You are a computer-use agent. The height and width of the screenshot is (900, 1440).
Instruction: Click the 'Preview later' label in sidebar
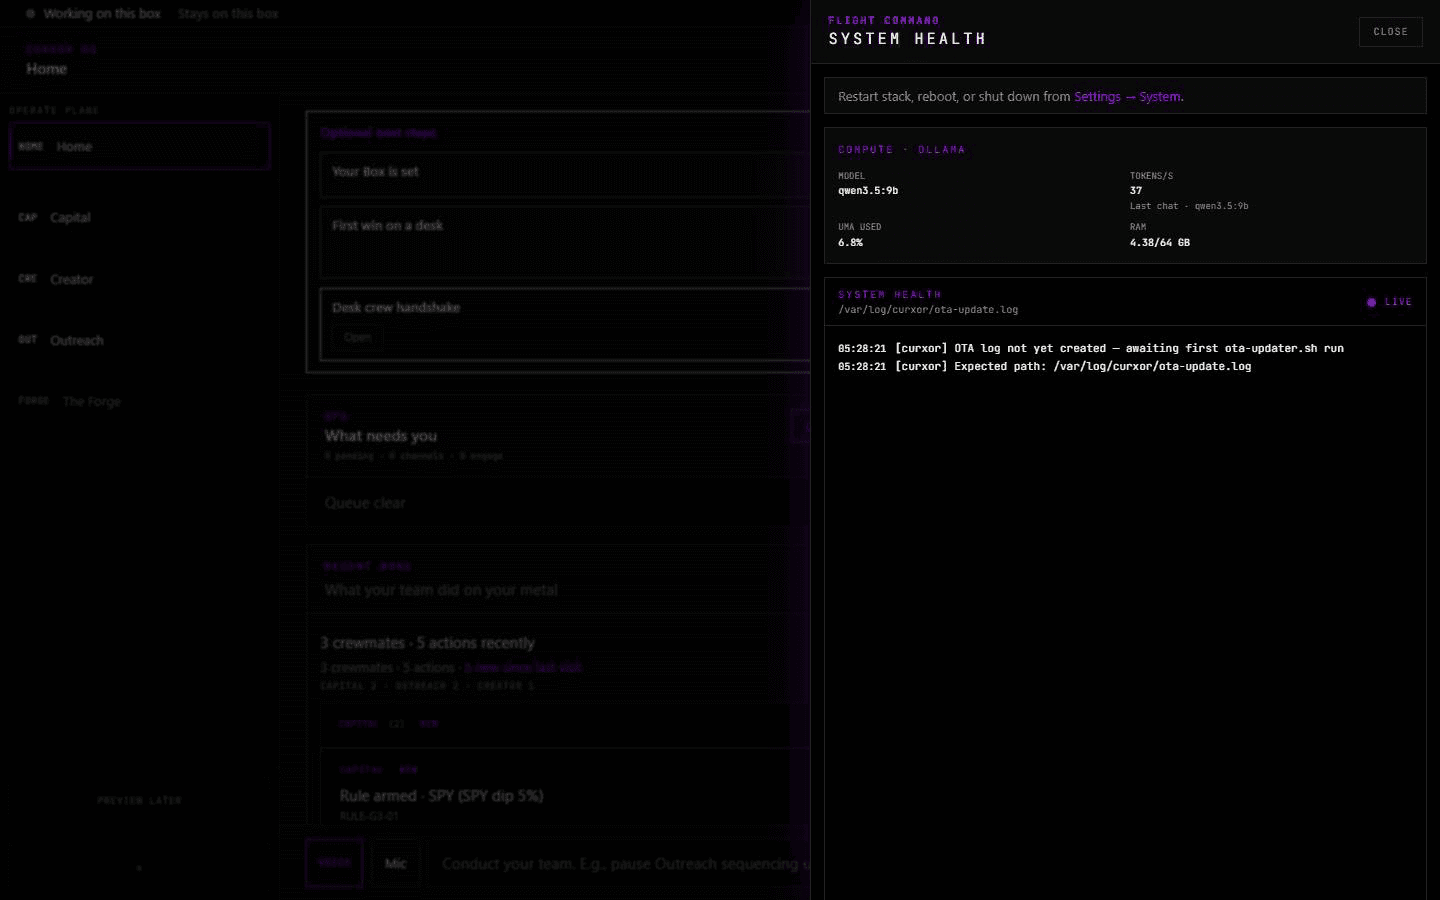point(139,801)
